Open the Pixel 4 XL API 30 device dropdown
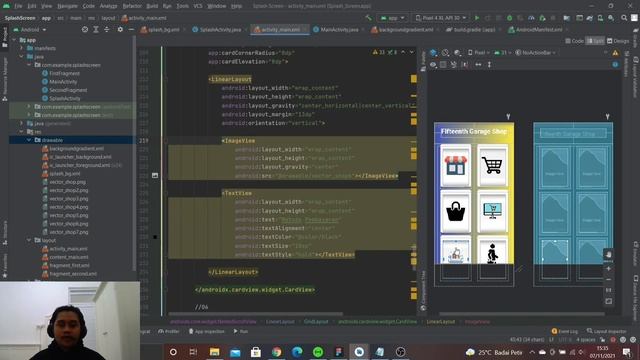 (x=440, y=18)
